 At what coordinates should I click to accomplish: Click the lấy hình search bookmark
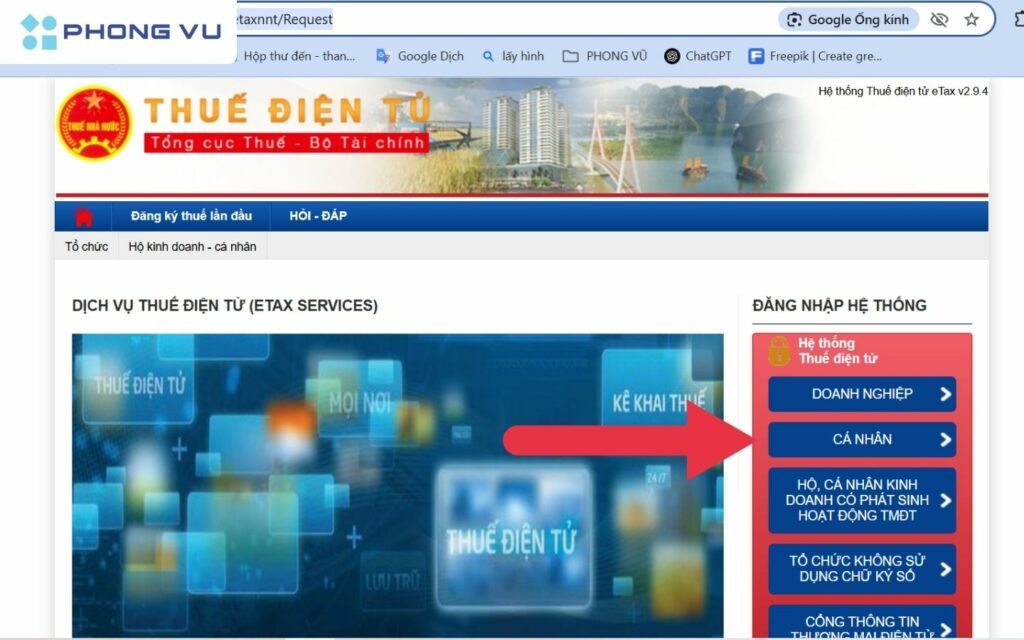[x=512, y=56]
